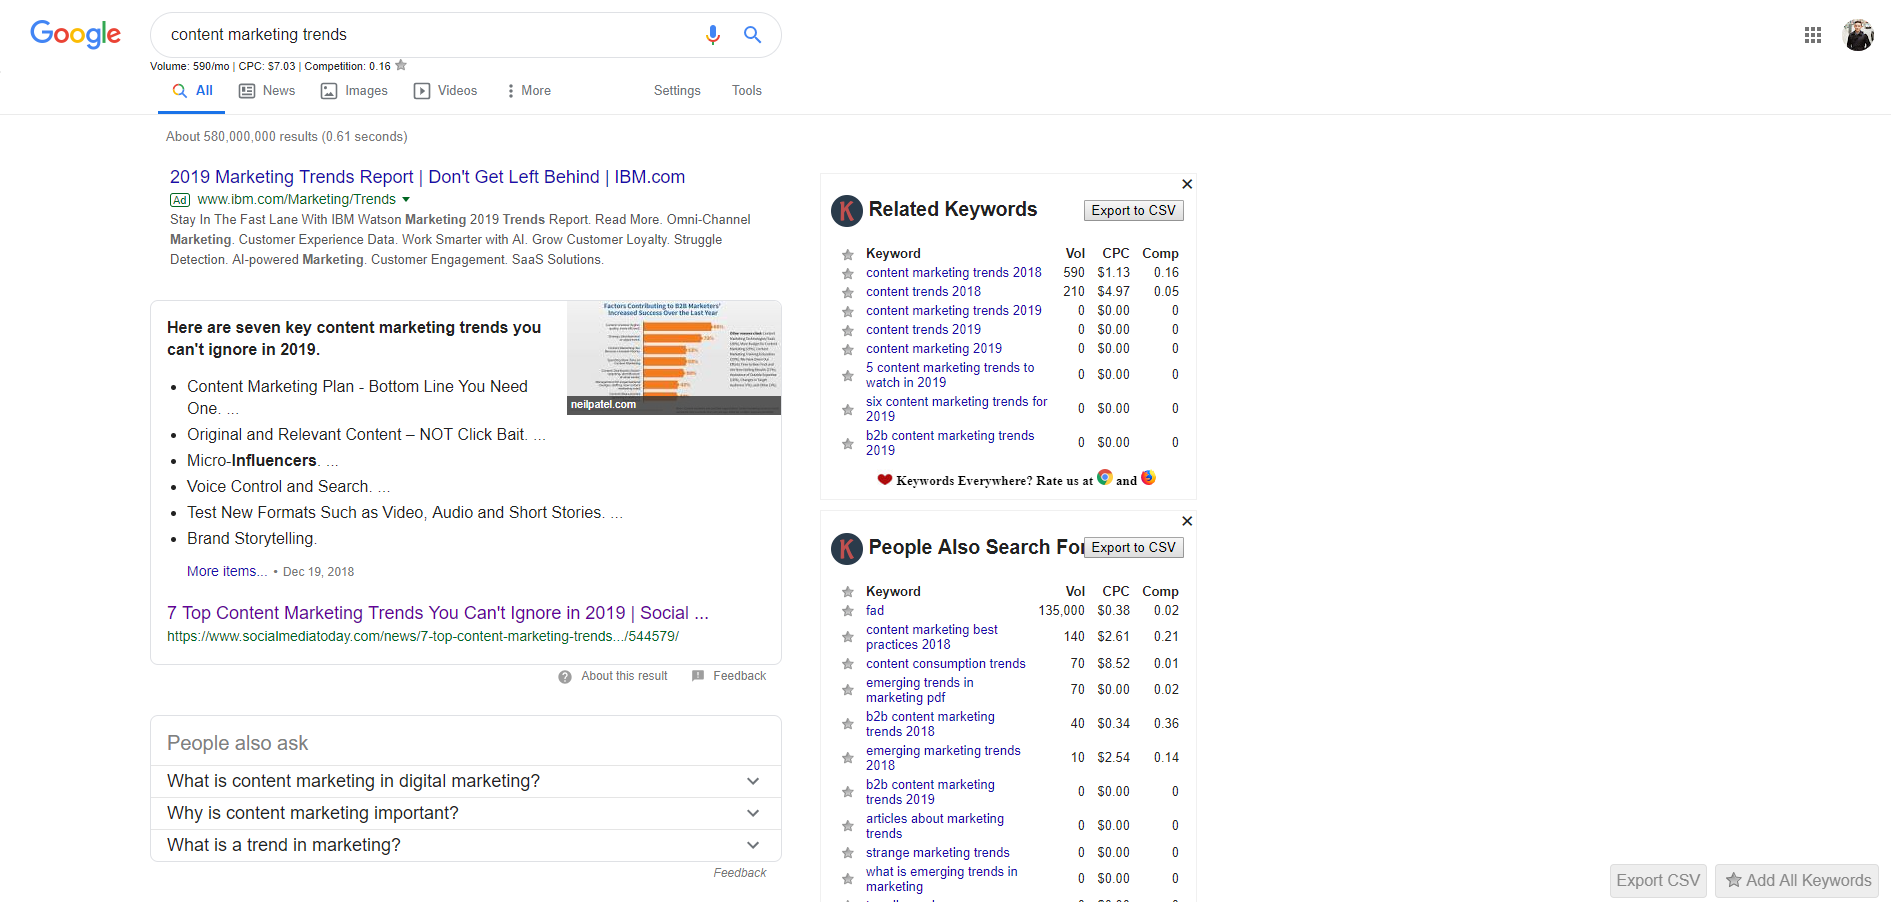Open the IBM 2019 Marketing Trends Report ad

(x=427, y=177)
